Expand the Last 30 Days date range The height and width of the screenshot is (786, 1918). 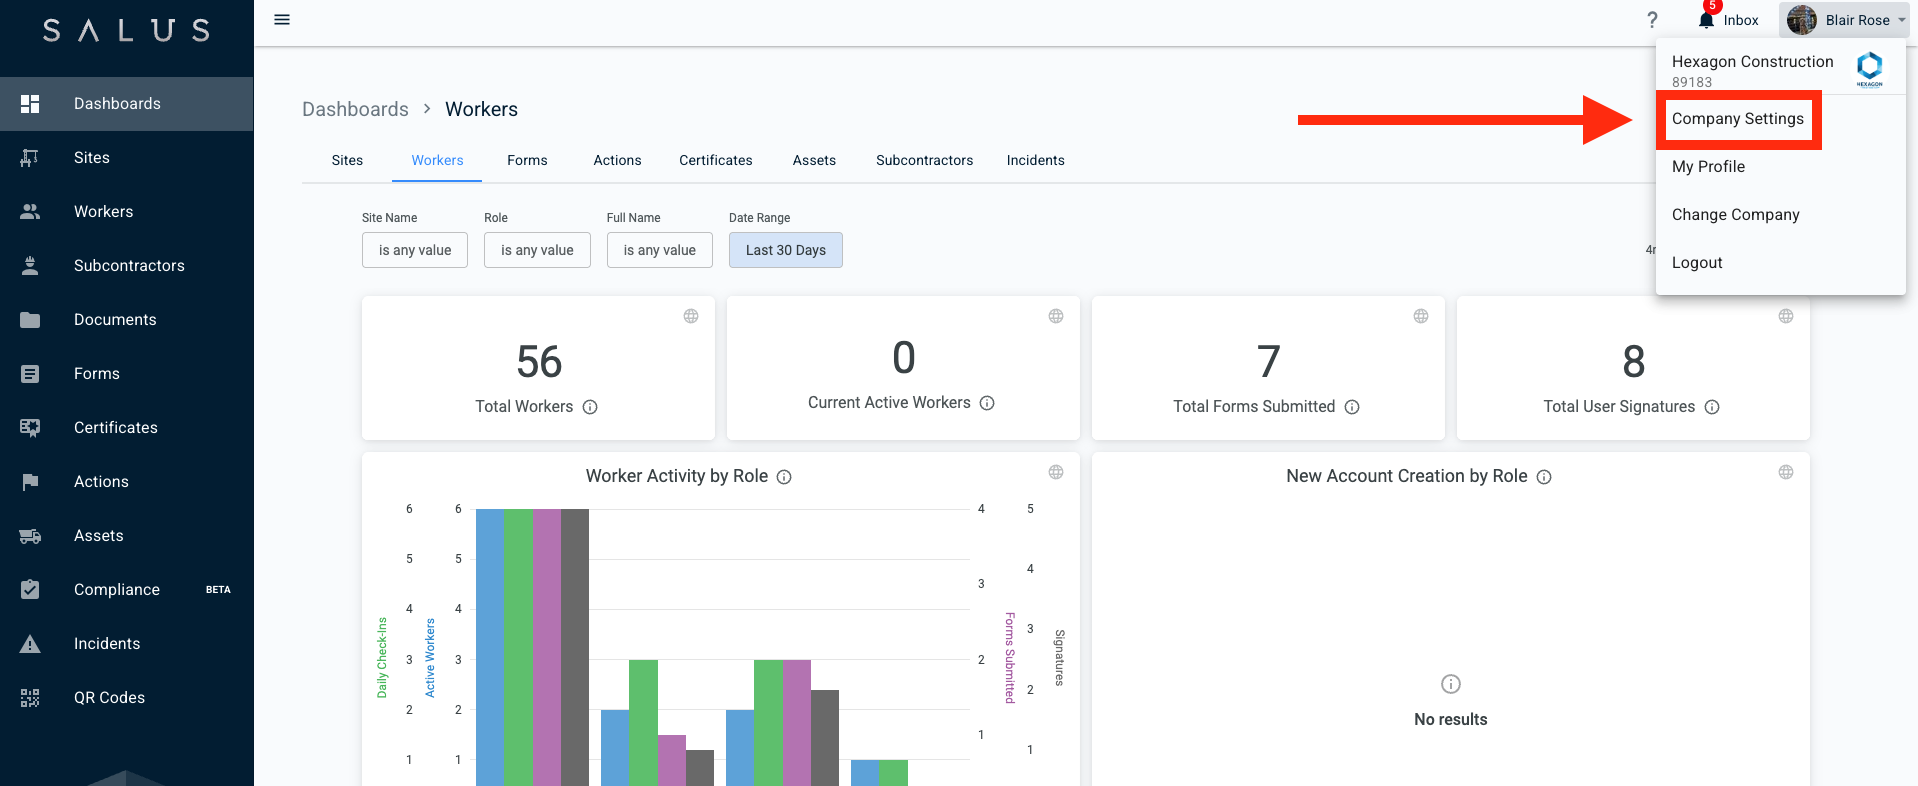785,250
